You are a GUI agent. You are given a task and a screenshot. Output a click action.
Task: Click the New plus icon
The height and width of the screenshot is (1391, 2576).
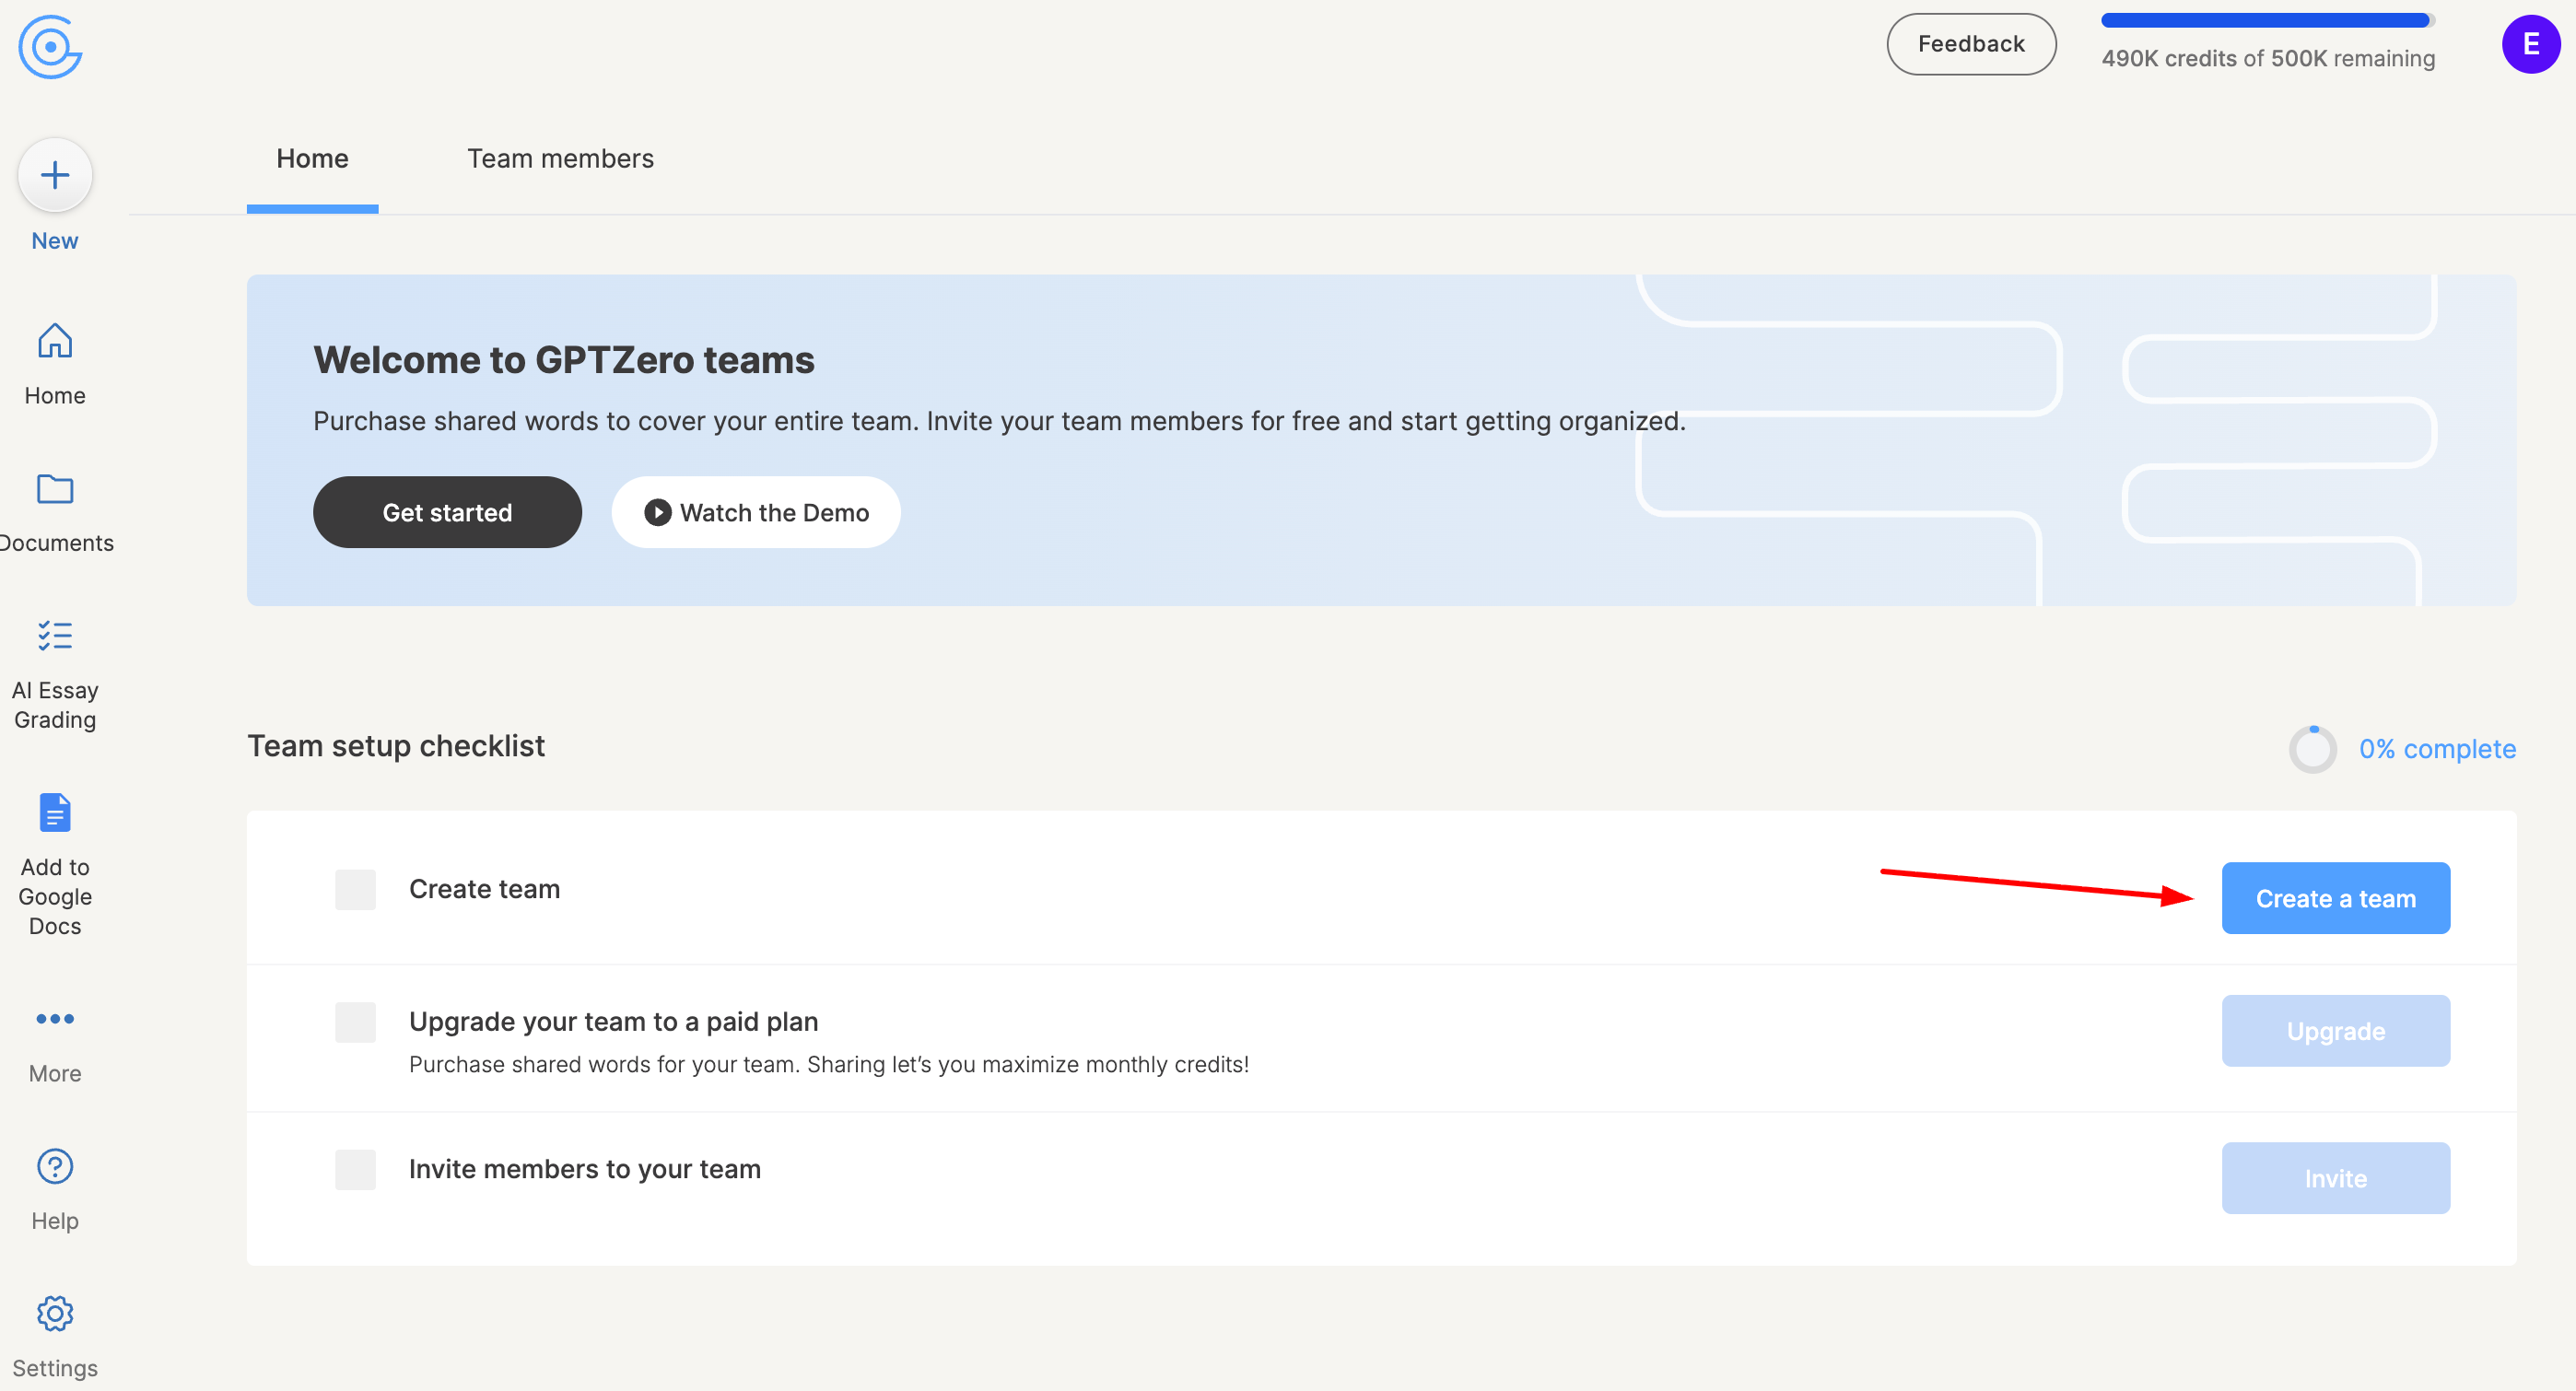(55, 176)
